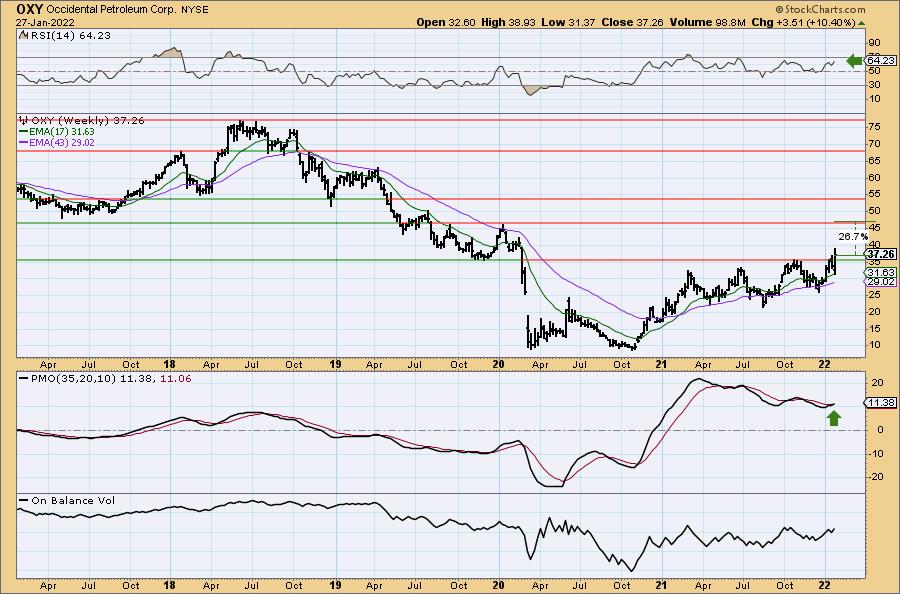Click the 29.02 EMA tag on right axis

point(881,282)
